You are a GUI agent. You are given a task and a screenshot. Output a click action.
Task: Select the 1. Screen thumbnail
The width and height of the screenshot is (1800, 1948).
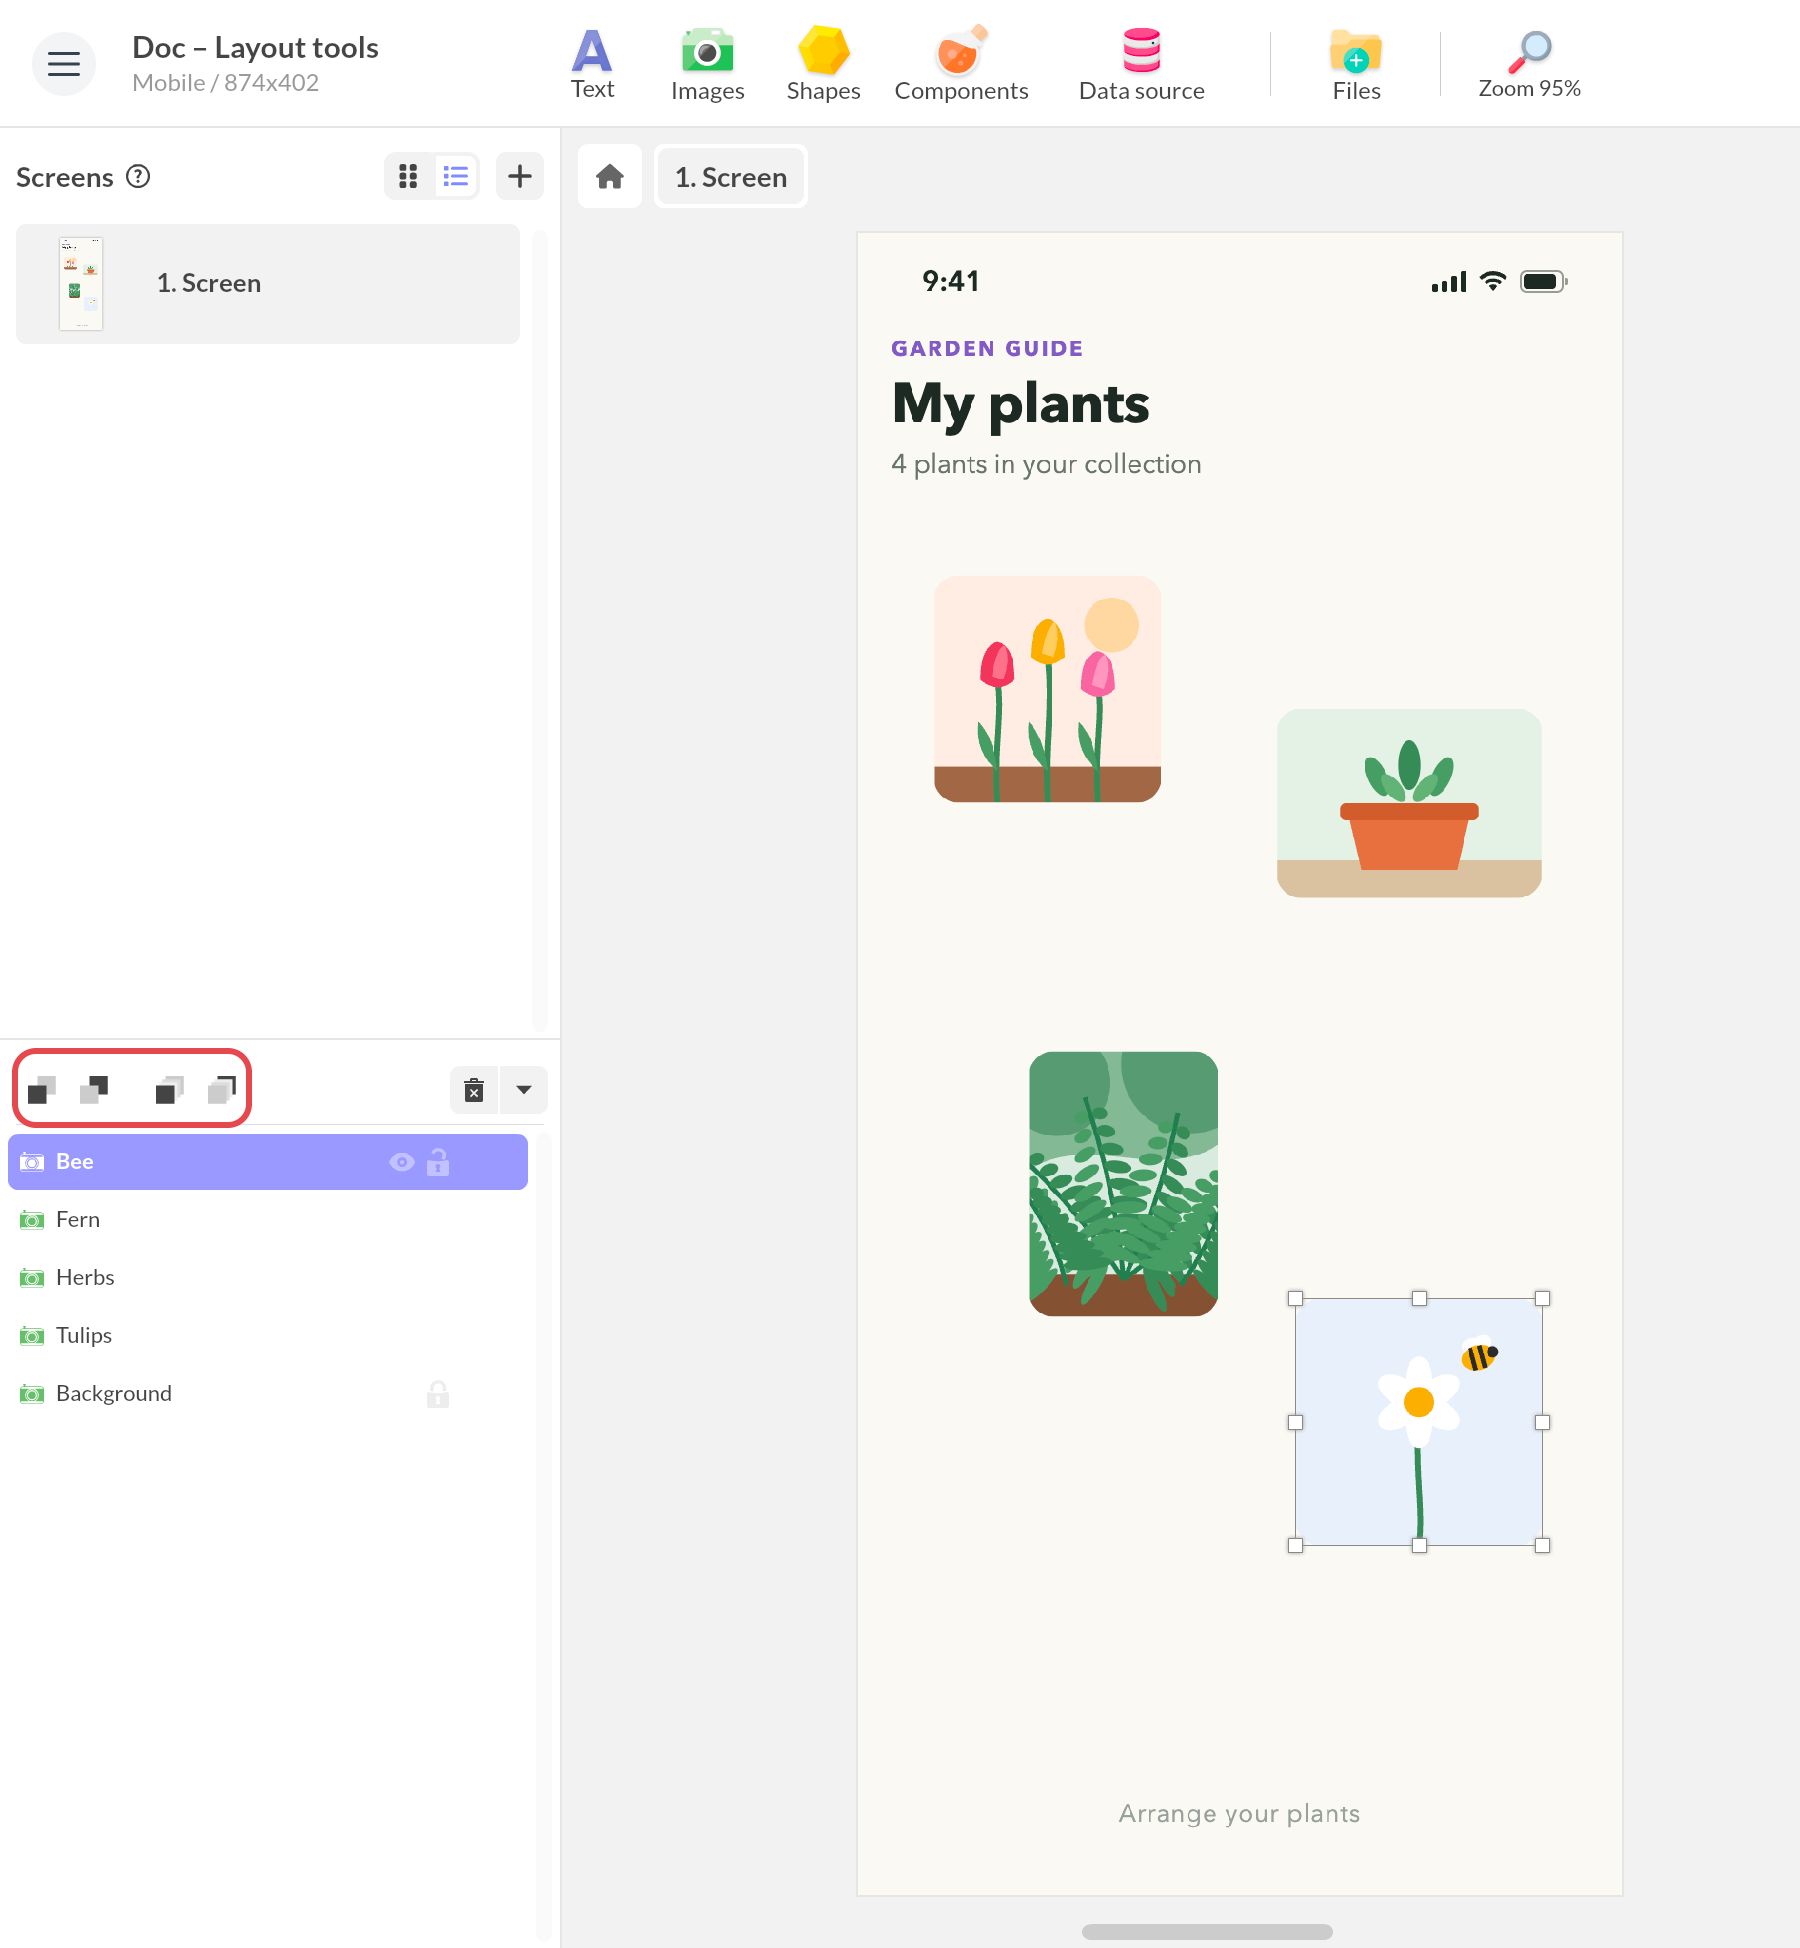tap(81, 284)
